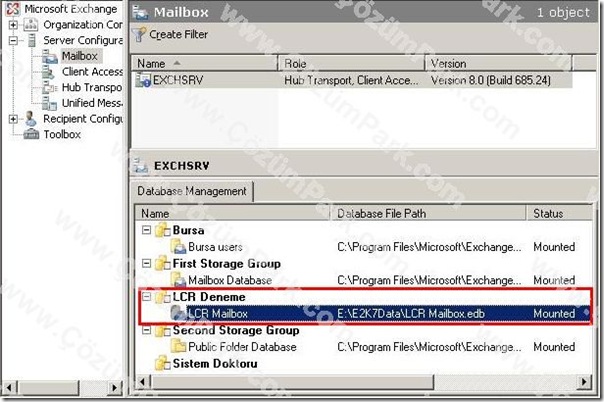
Task: Click the E:\E2K7Data\LCR Mailbox.edb path cell
Action: pyautogui.click(x=411, y=313)
